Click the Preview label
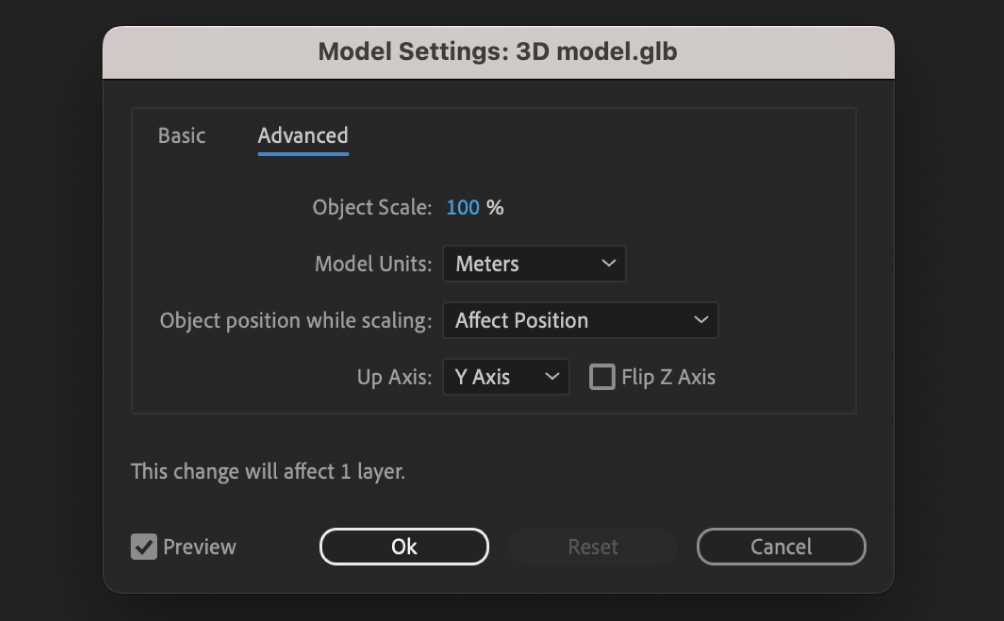The height and width of the screenshot is (621, 1004). pos(198,546)
